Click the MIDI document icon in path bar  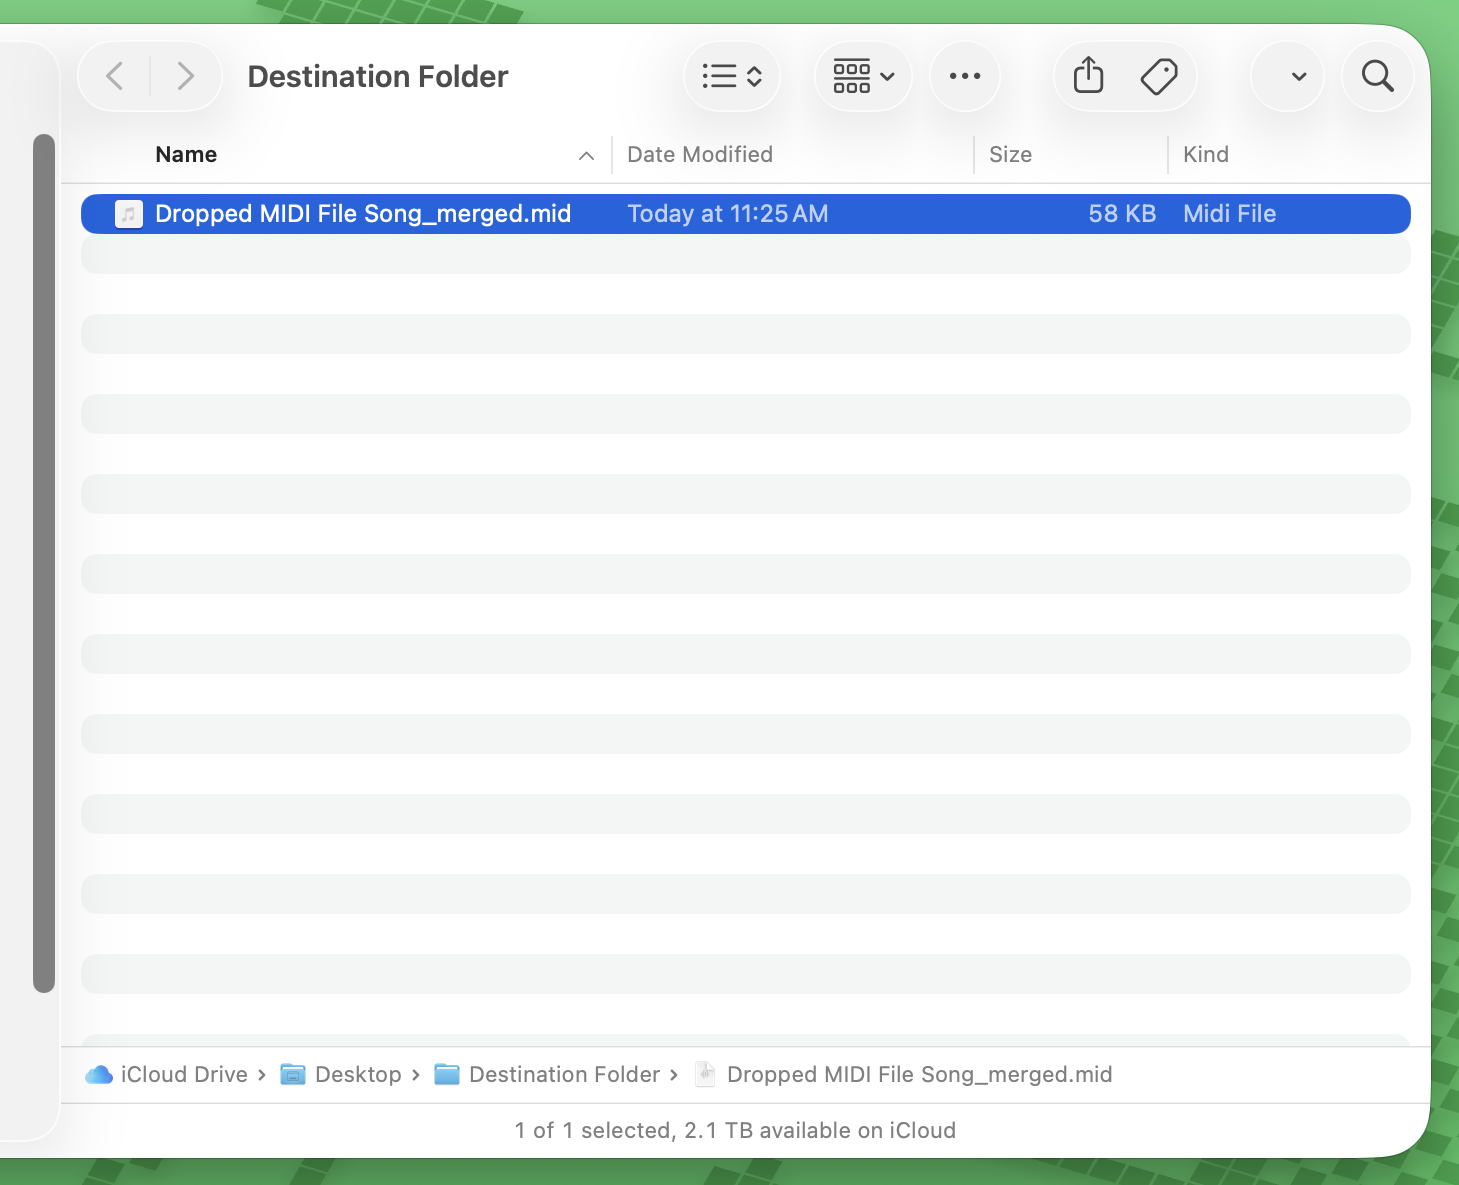(705, 1074)
